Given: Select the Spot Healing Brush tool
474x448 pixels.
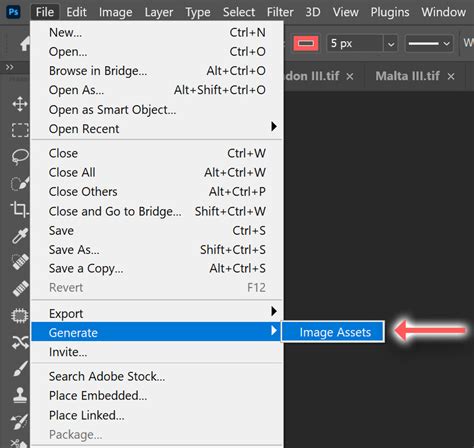Looking at the screenshot, I should tap(20, 262).
